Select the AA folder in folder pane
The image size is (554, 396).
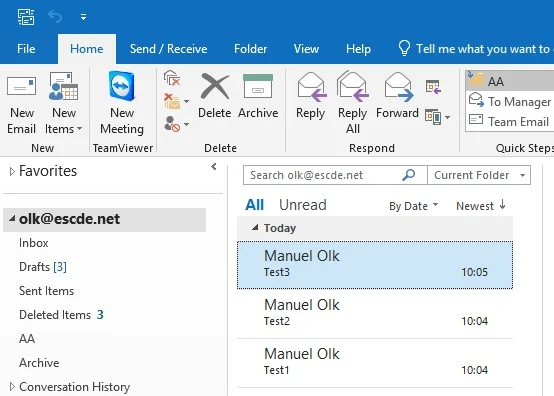tap(27, 339)
